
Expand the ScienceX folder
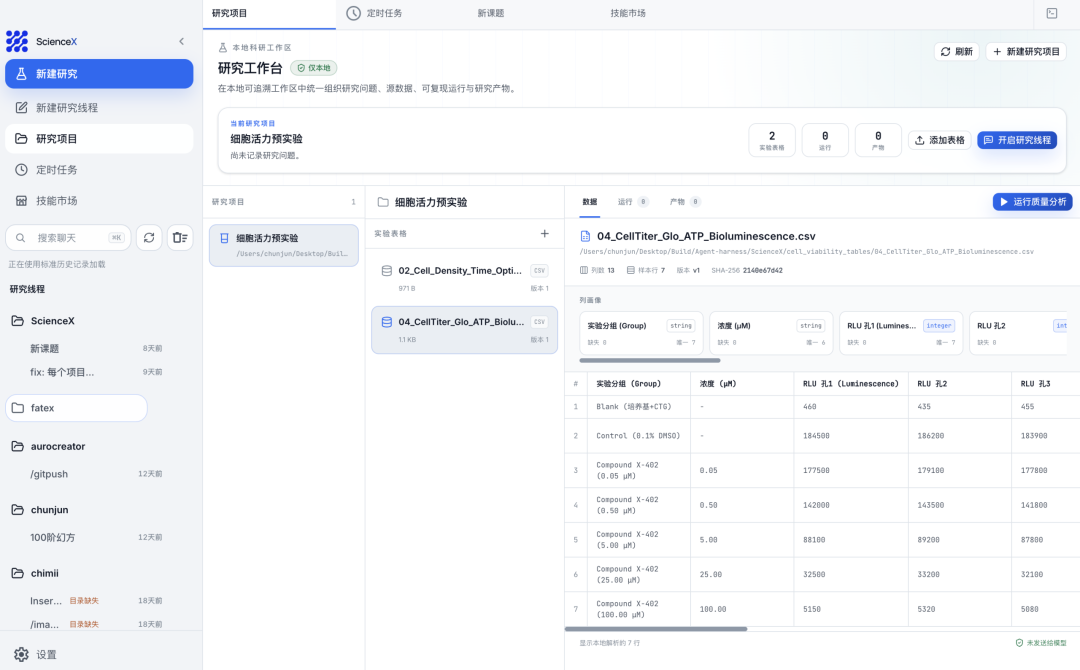coord(52,321)
